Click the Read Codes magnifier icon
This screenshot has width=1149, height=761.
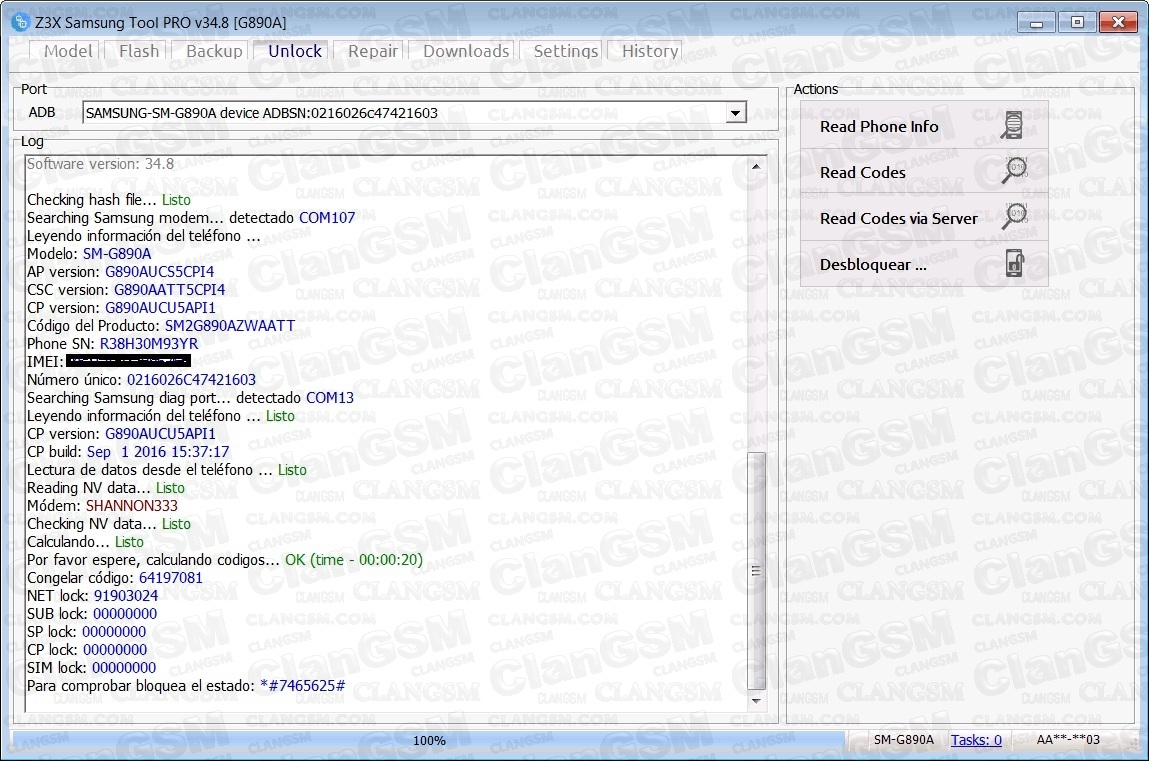tap(1014, 171)
